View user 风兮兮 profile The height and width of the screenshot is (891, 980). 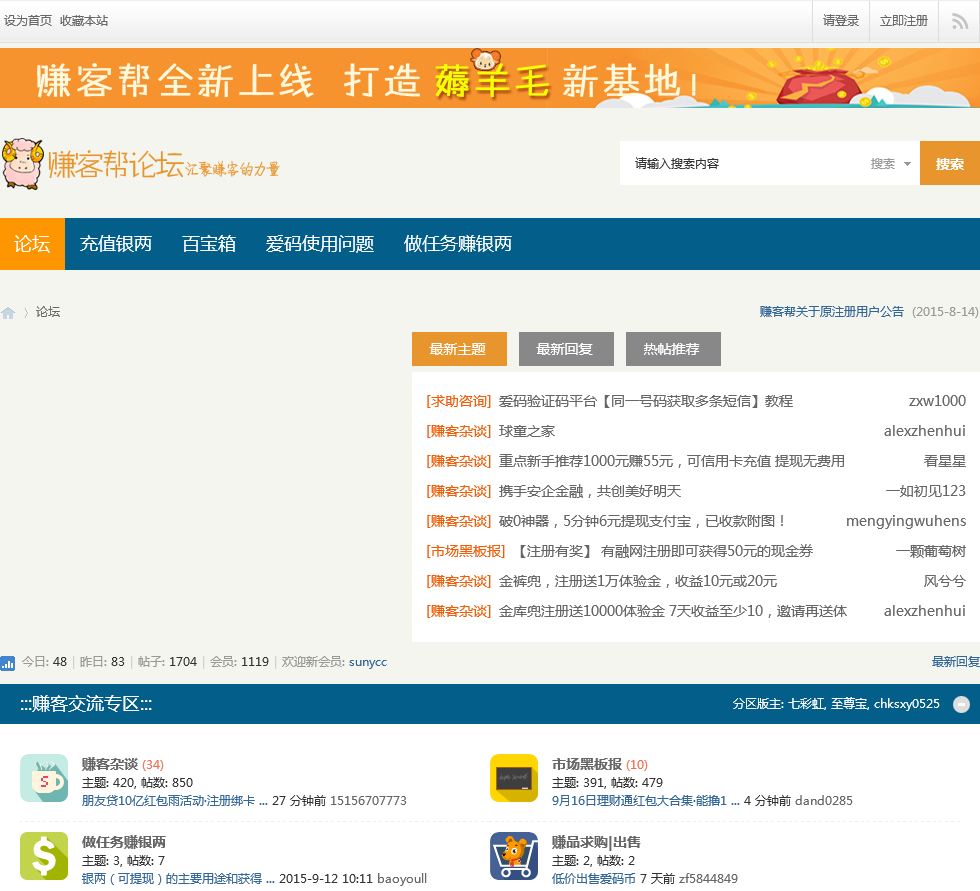[x=944, y=581]
